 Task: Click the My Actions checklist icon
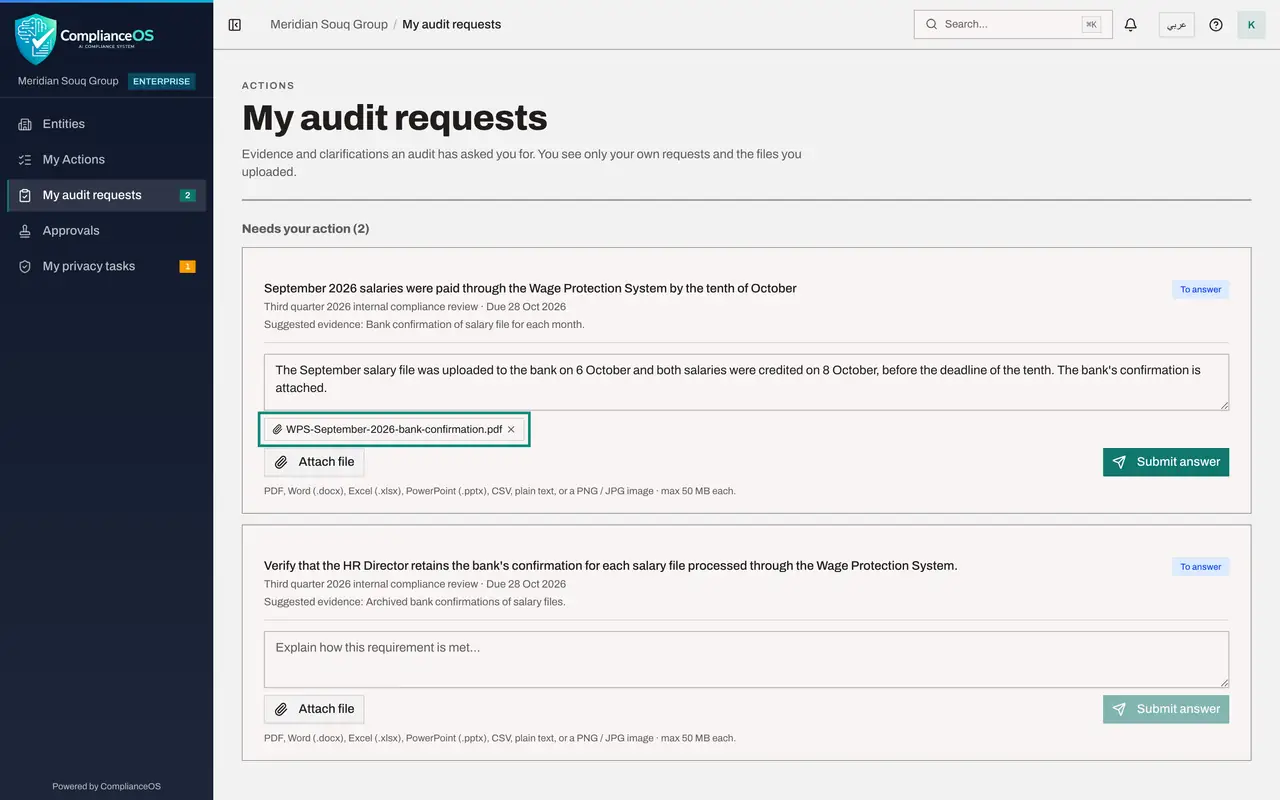coord(25,160)
